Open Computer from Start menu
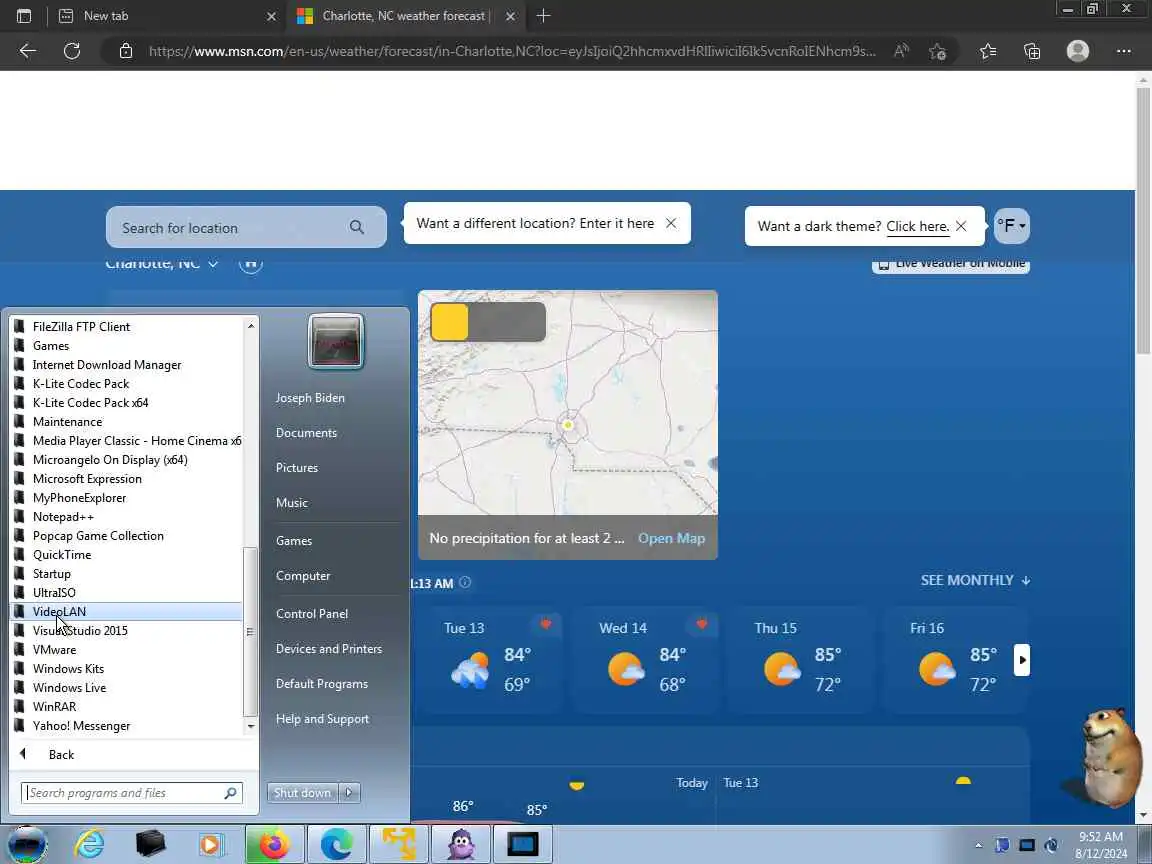 pyautogui.click(x=303, y=575)
